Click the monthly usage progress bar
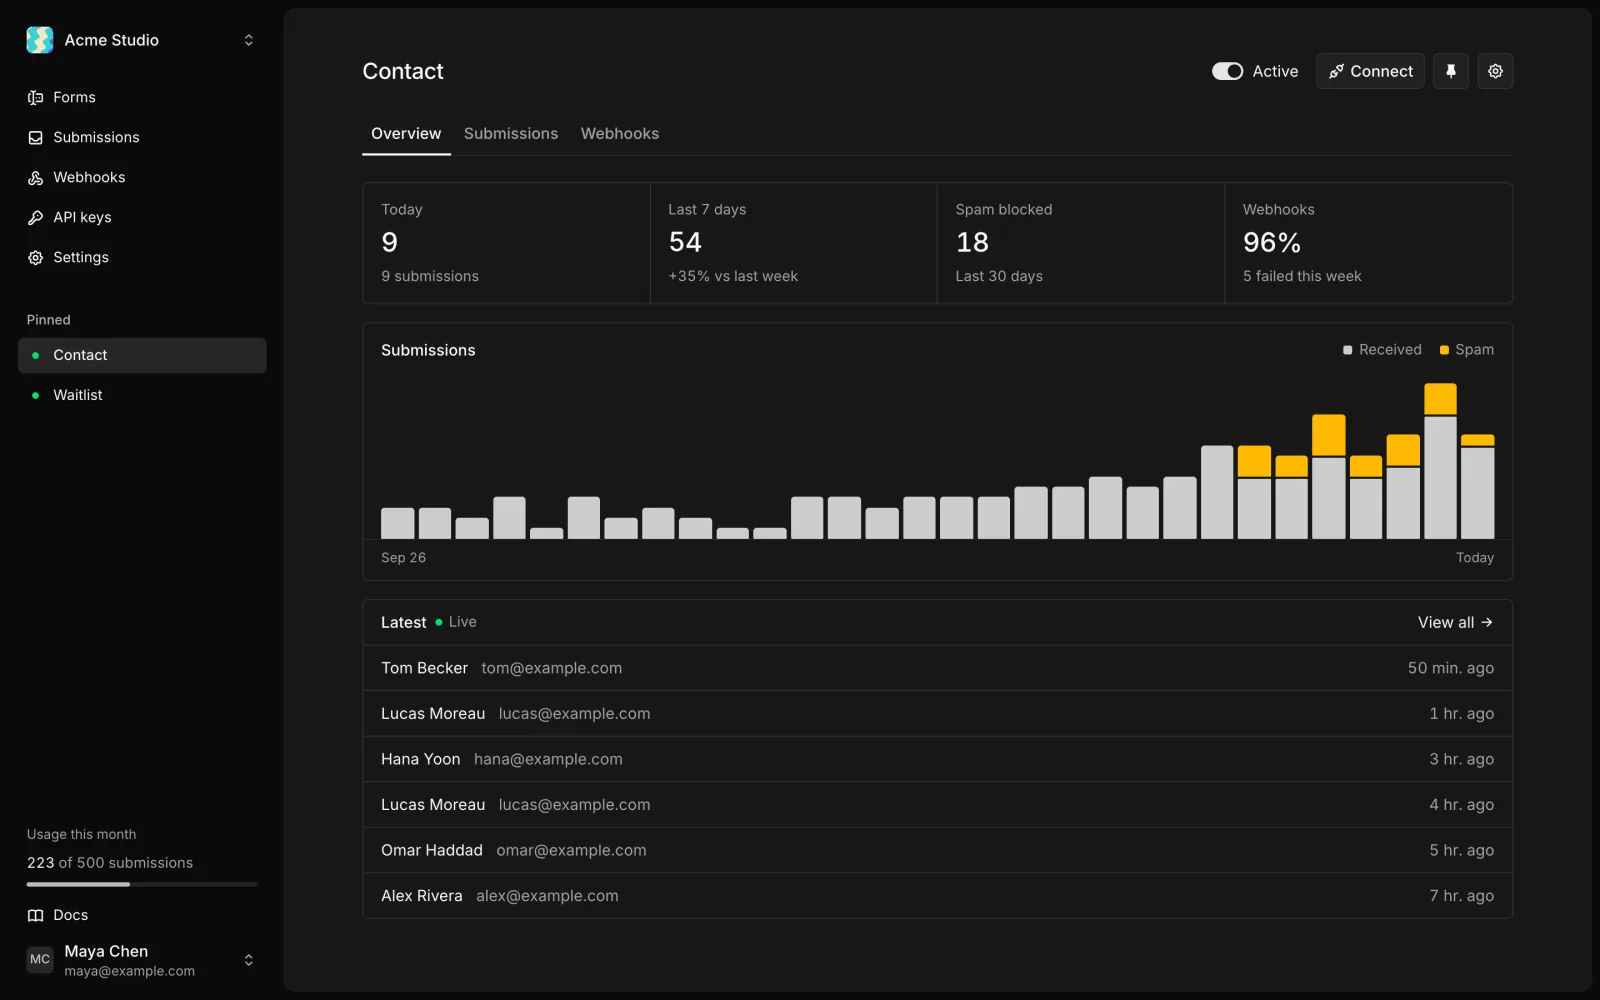 click(x=142, y=884)
